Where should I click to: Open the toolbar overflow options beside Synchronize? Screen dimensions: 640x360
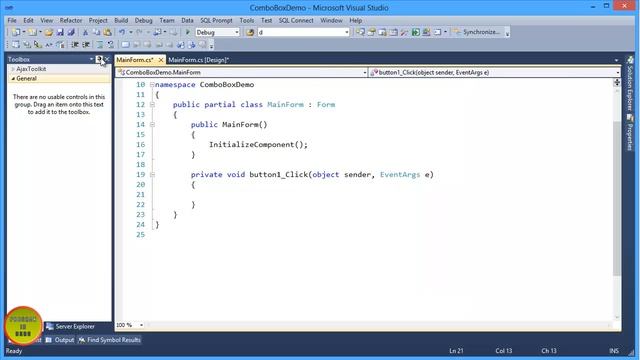tap(507, 33)
